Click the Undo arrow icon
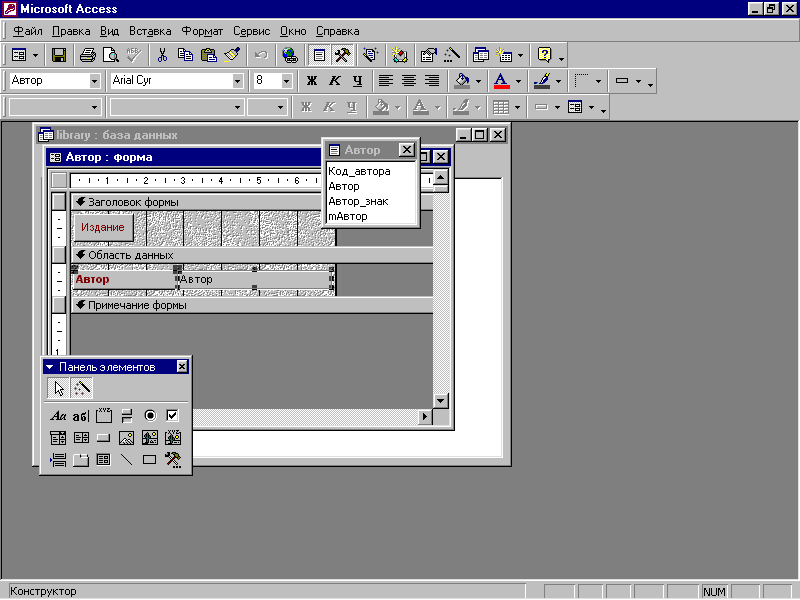 pyautogui.click(x=261, y=55)
